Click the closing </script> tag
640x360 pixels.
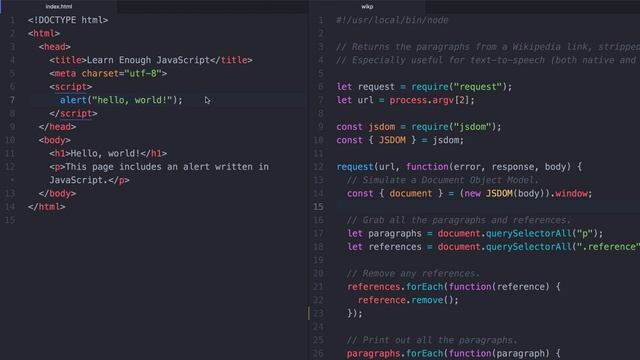coord(73,113)
